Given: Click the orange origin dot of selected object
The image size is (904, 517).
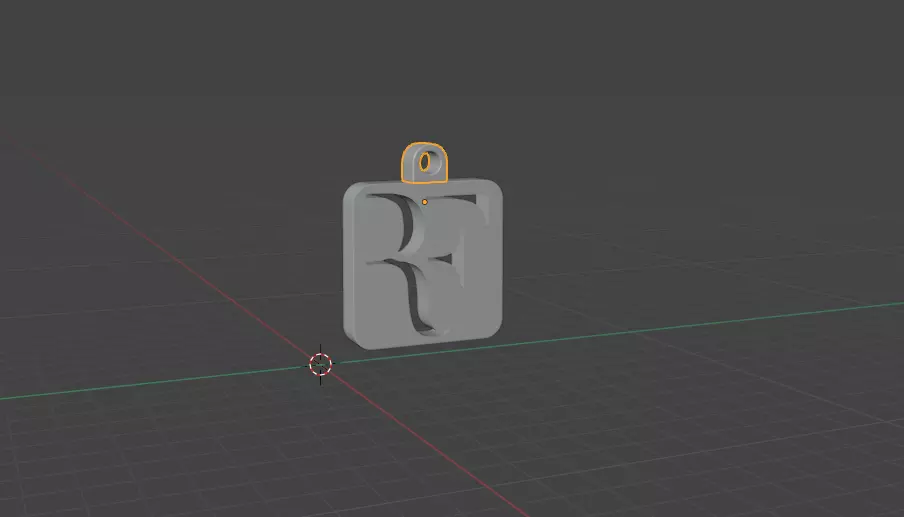Looking at the screenshot, I should click(425, 202).
